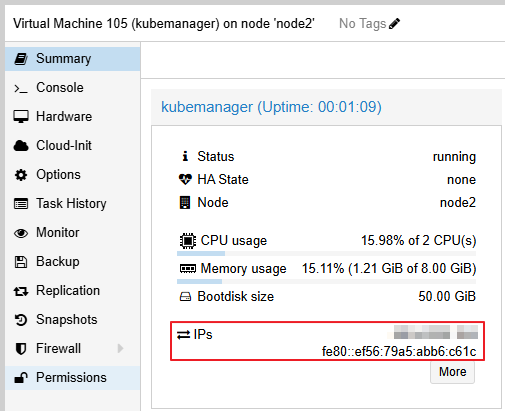Click the Virtual Machine 105 header title
Viewport: 505px width, 411px height.
(x=164, y=24)
